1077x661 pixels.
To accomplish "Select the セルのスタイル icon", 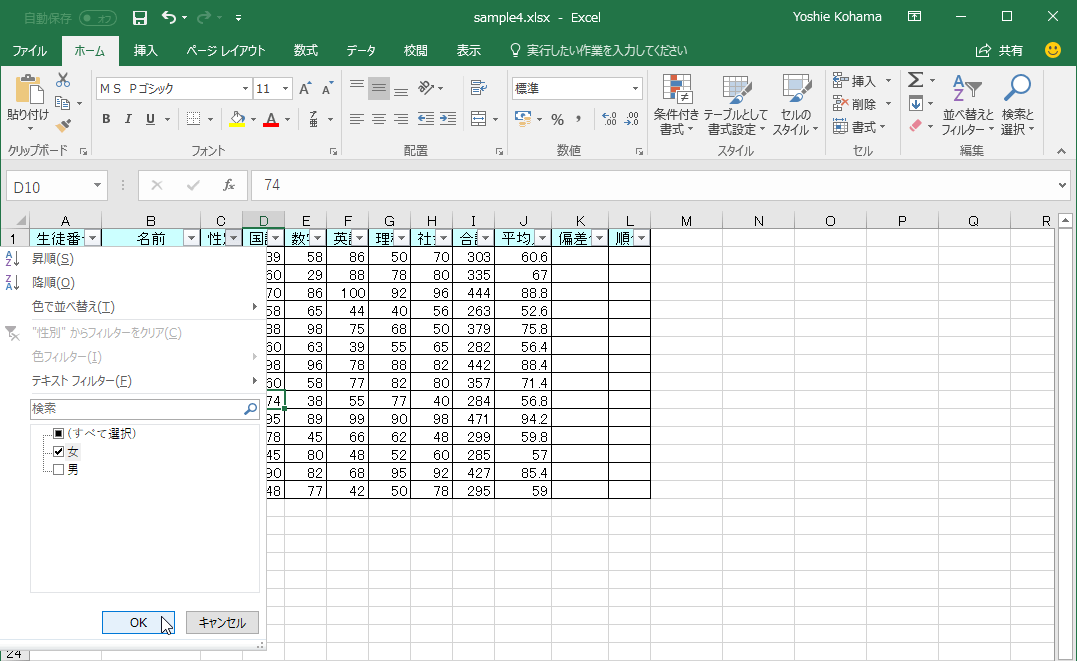I will click(x=795, y=103).
